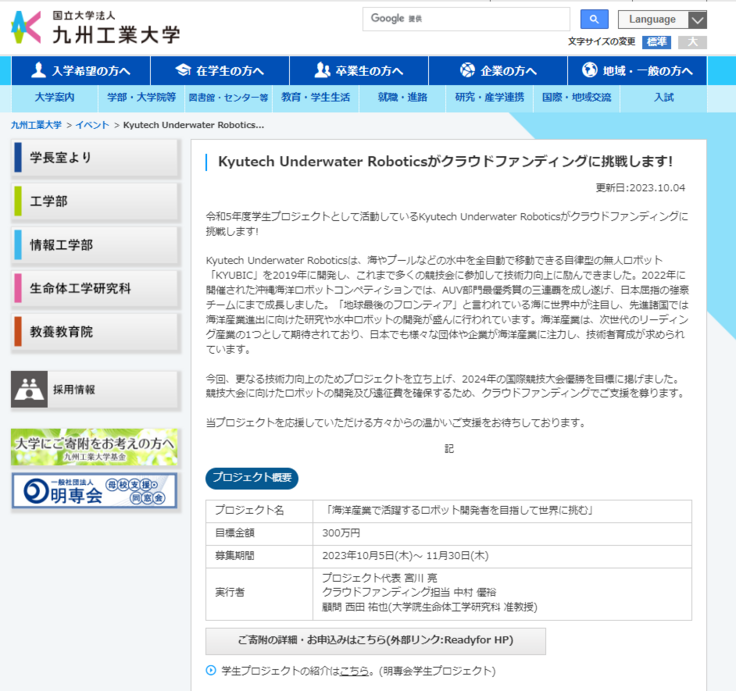Open the 卒業生の方へ tab

tap(359, 71)
